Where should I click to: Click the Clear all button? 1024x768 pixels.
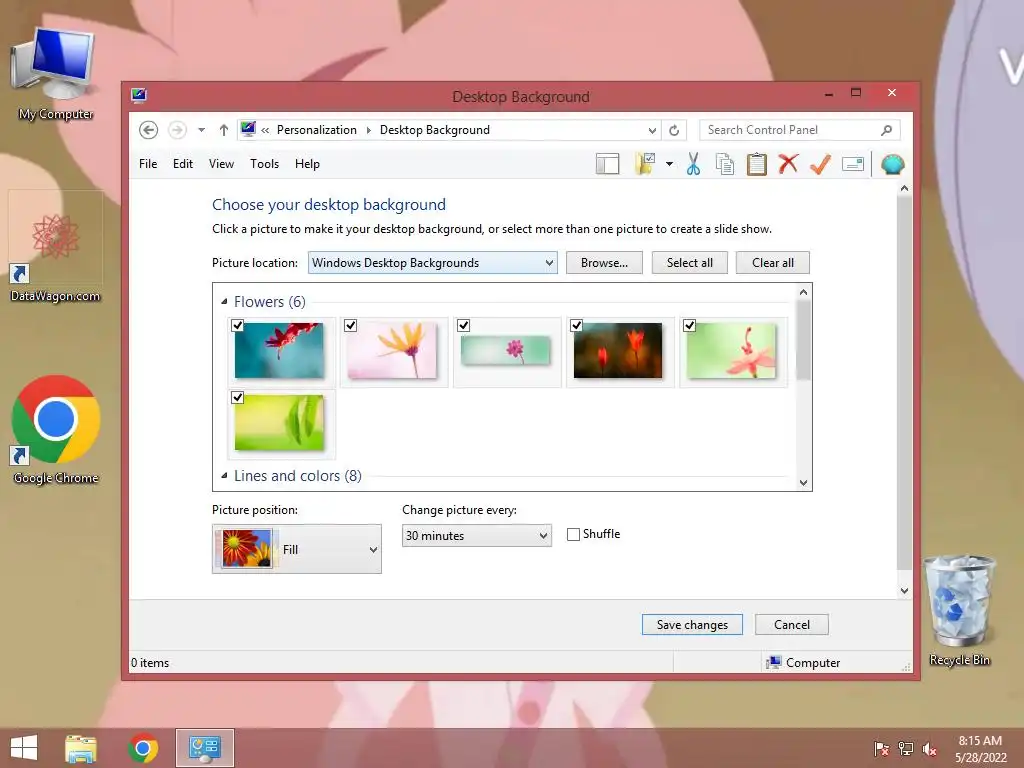[773, 263]
